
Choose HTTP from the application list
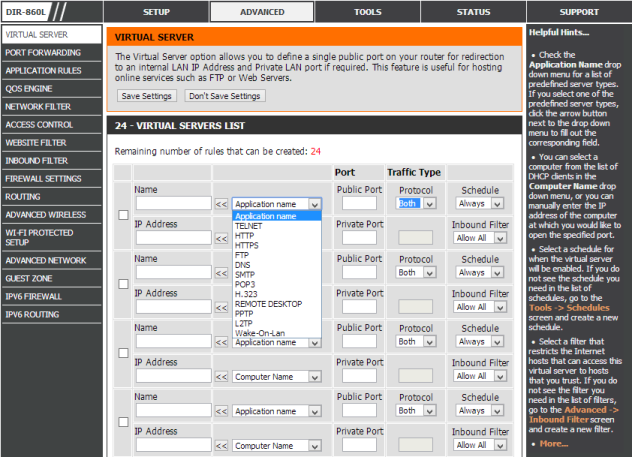pyautogui.click(x=276, y=235)
